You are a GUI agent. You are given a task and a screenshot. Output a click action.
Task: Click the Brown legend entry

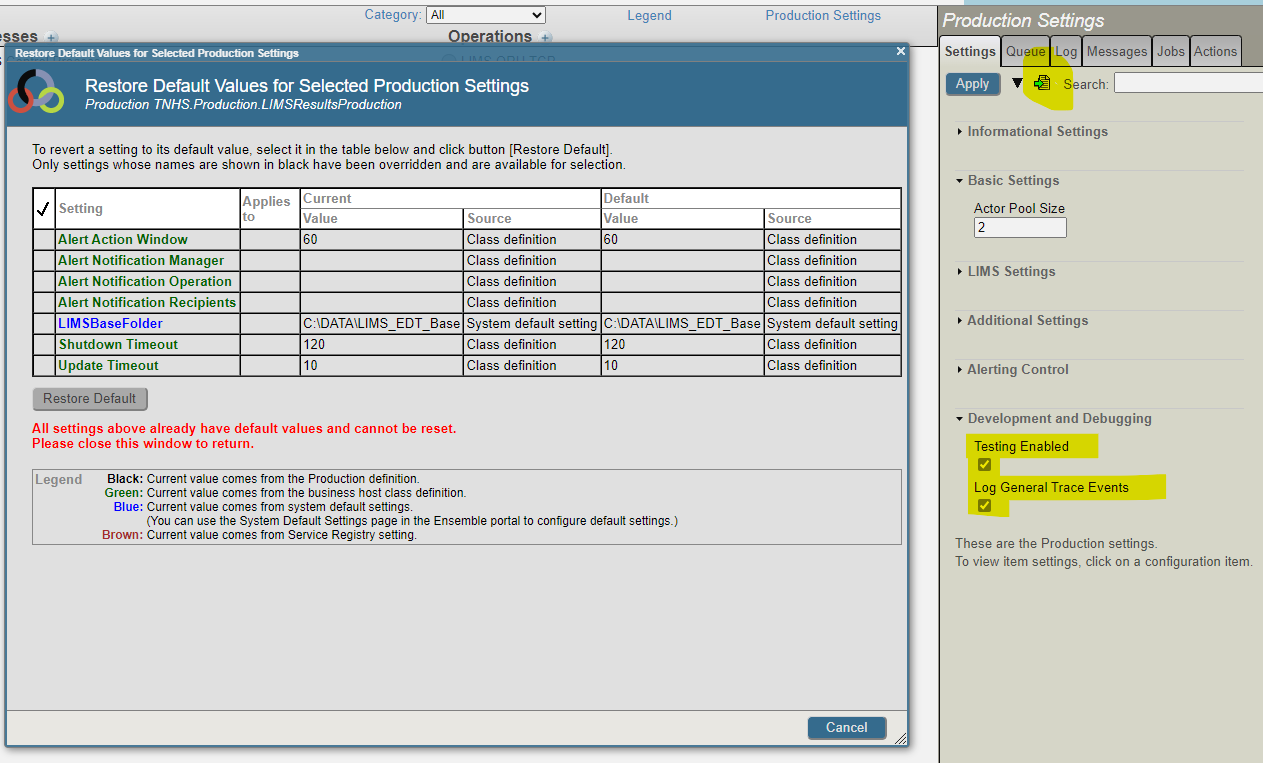(259, 535)
